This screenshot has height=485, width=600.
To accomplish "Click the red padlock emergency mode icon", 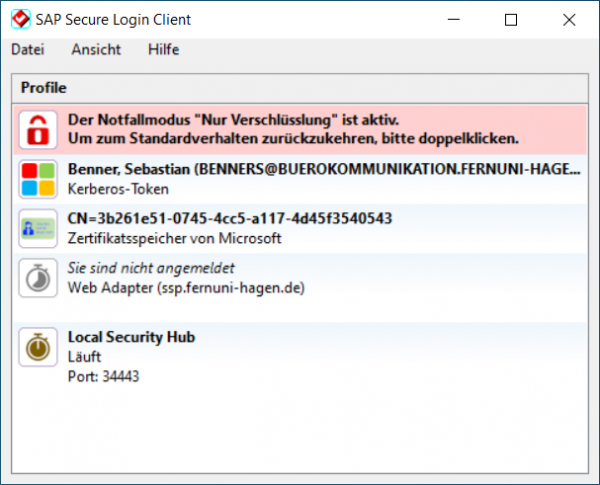I will pos(38,128).
